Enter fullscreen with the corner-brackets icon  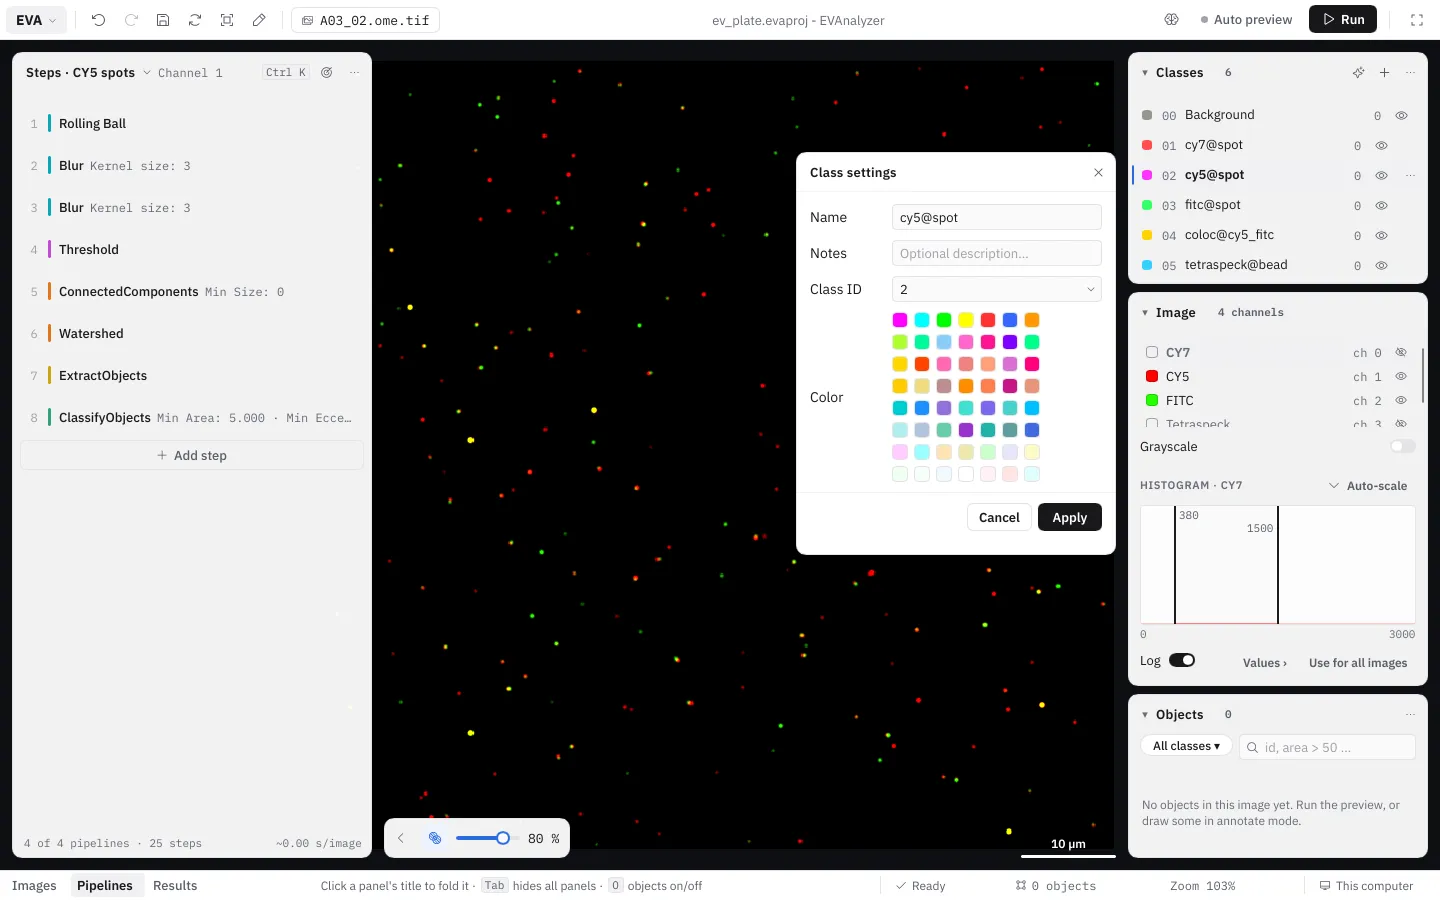(x=1417, y=20)
